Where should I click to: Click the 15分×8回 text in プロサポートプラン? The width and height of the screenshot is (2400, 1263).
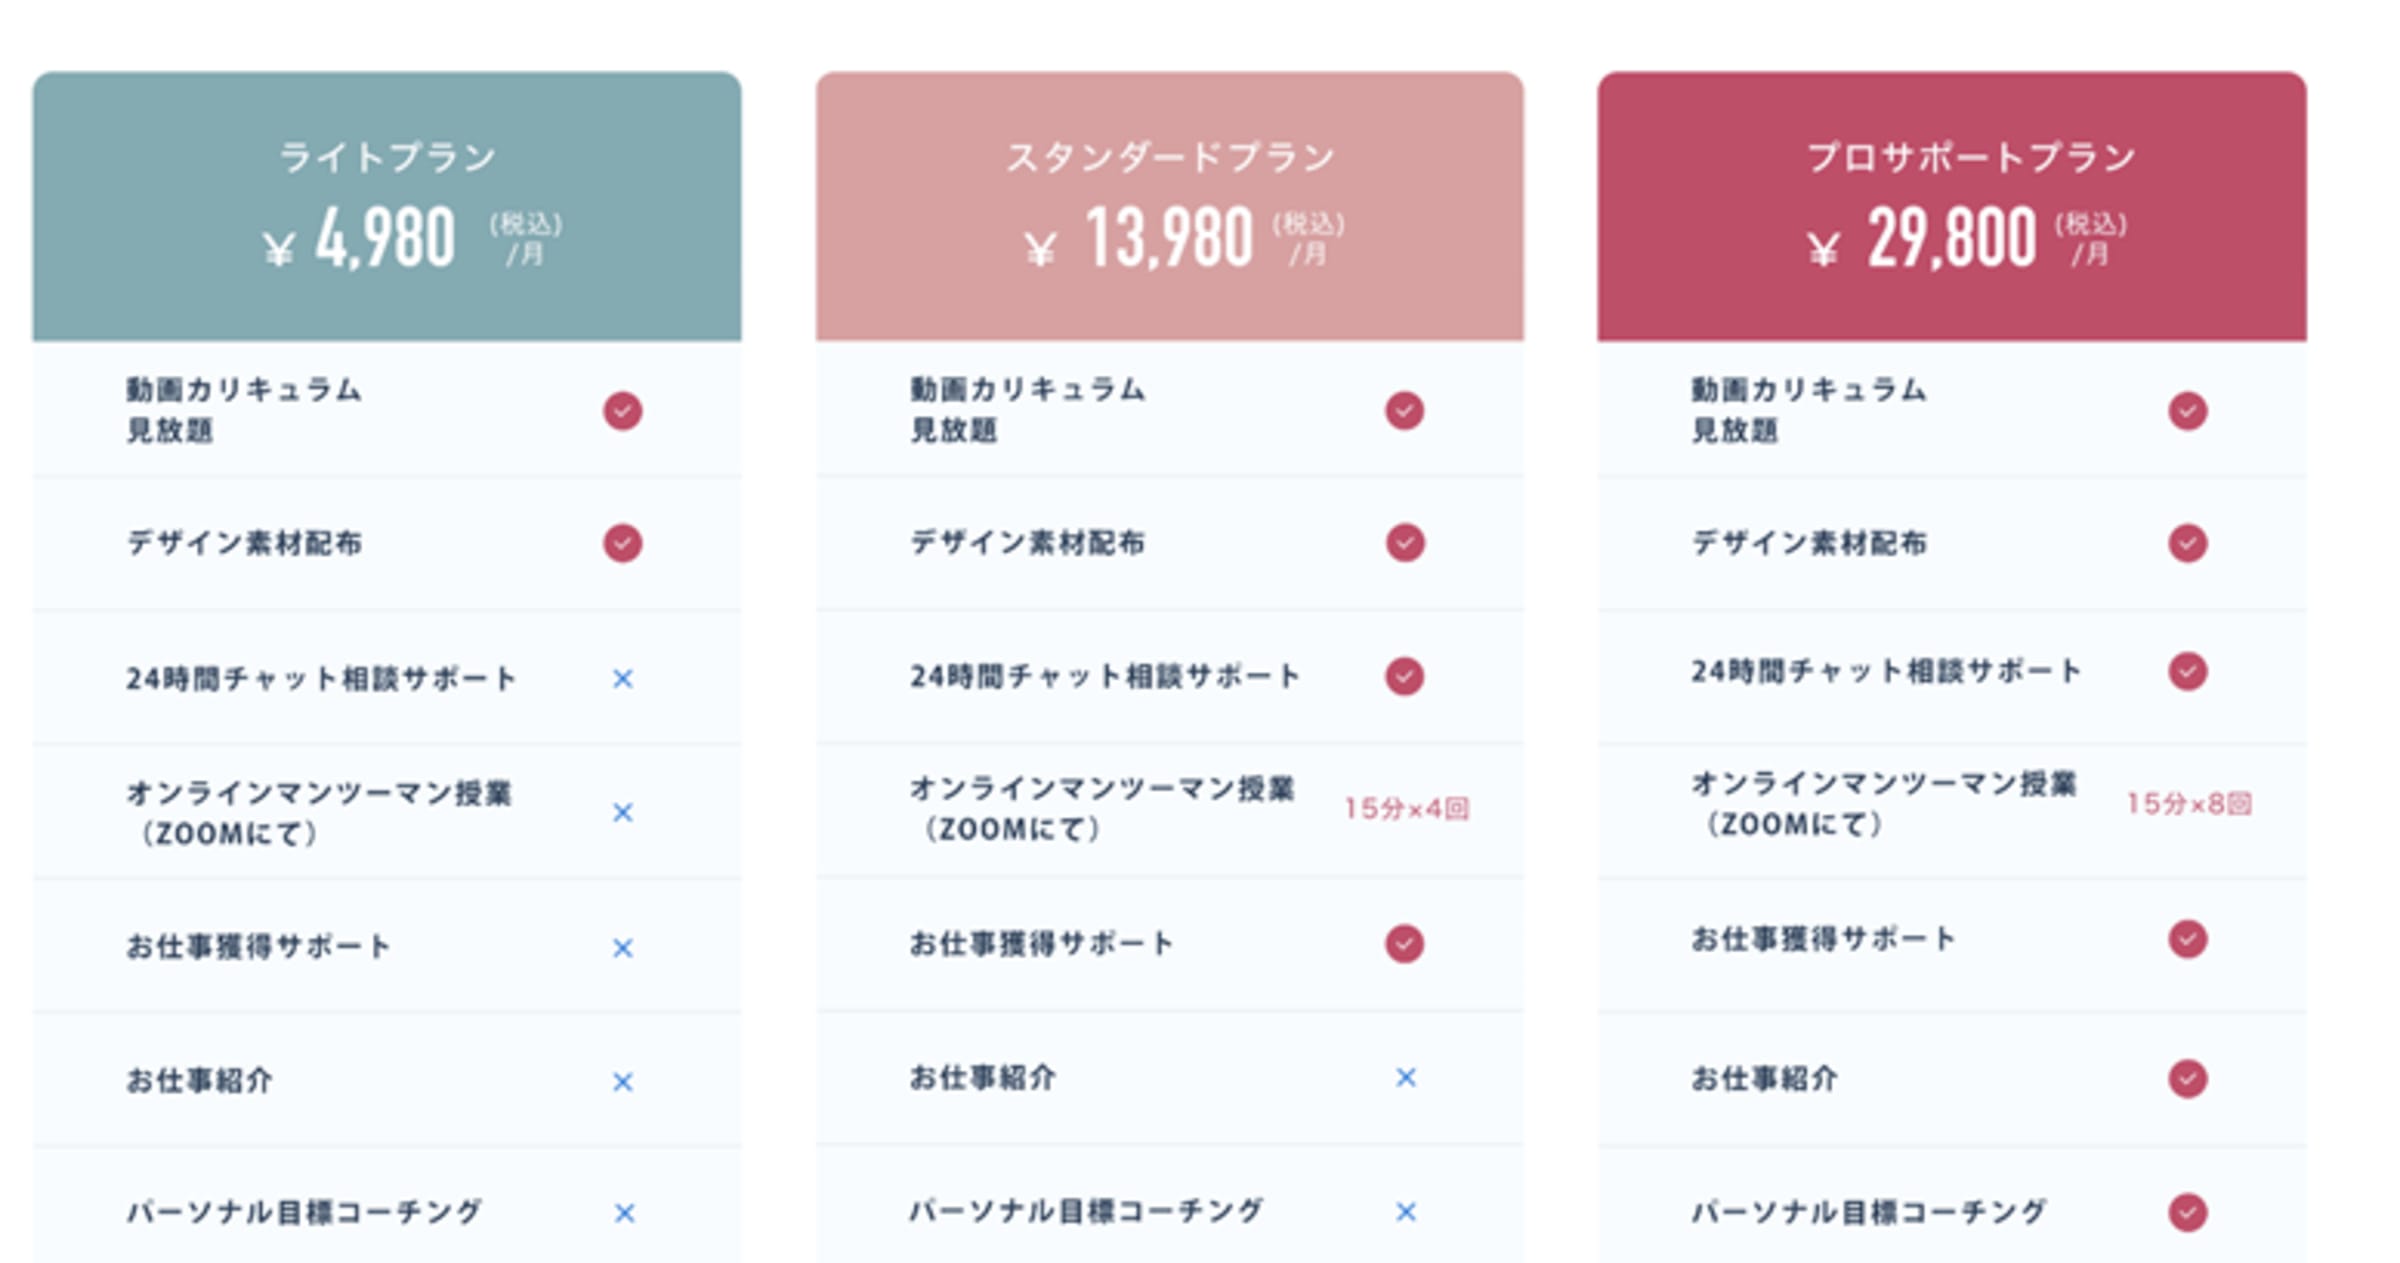(2188, 804)
